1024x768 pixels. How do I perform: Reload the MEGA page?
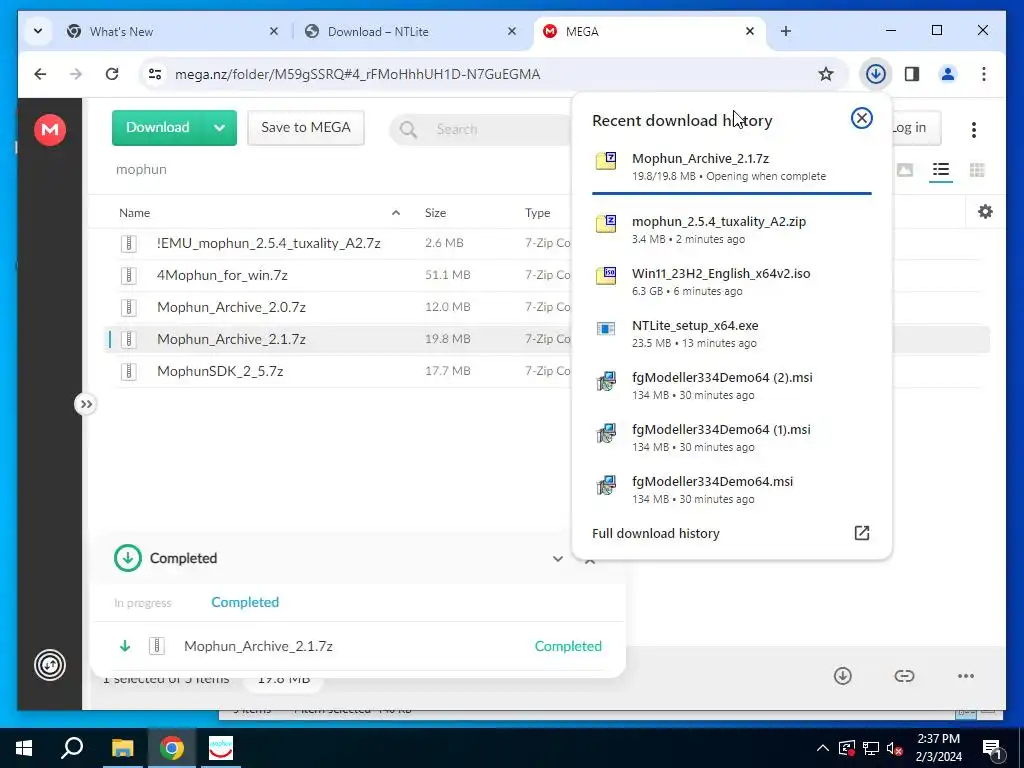tap(112, 74)
